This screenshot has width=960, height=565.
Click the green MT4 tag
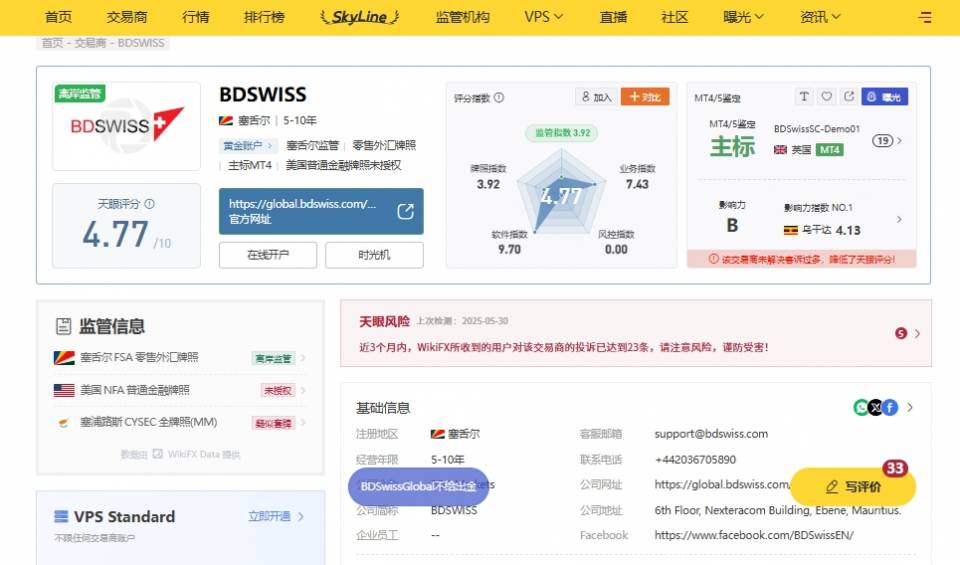[830, 149]
